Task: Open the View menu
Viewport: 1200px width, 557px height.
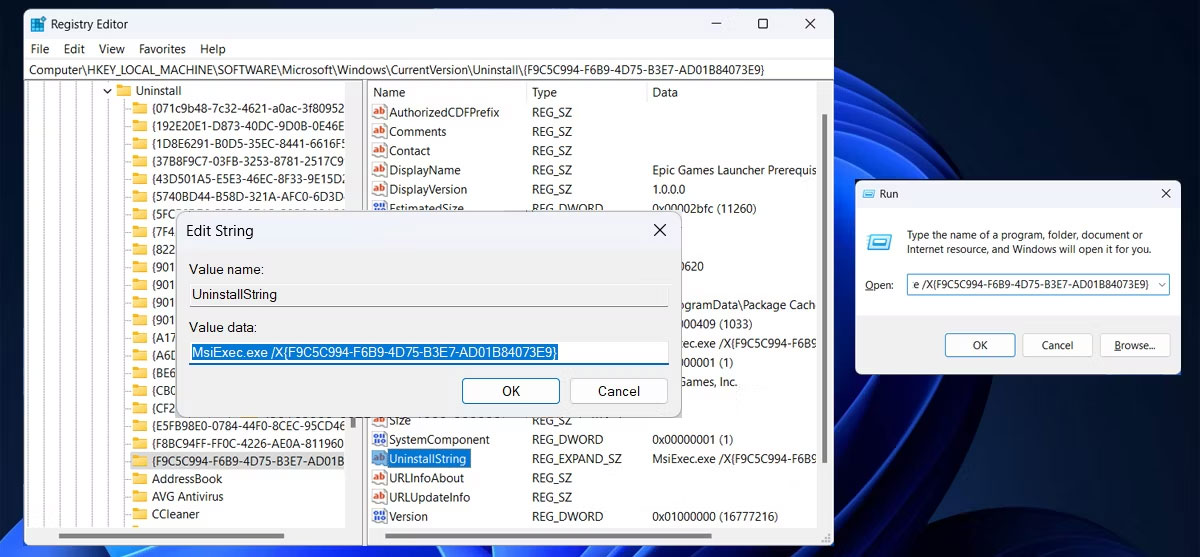Action: click(x=112, y=49)
